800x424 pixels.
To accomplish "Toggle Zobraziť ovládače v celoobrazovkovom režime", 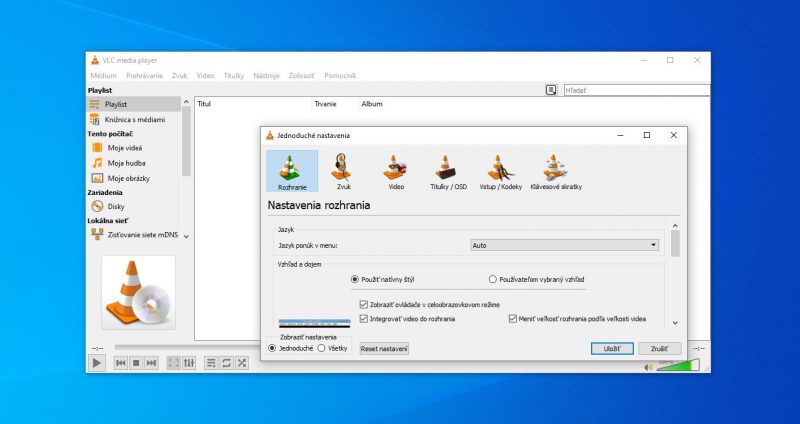I will (x=363, y=304).
